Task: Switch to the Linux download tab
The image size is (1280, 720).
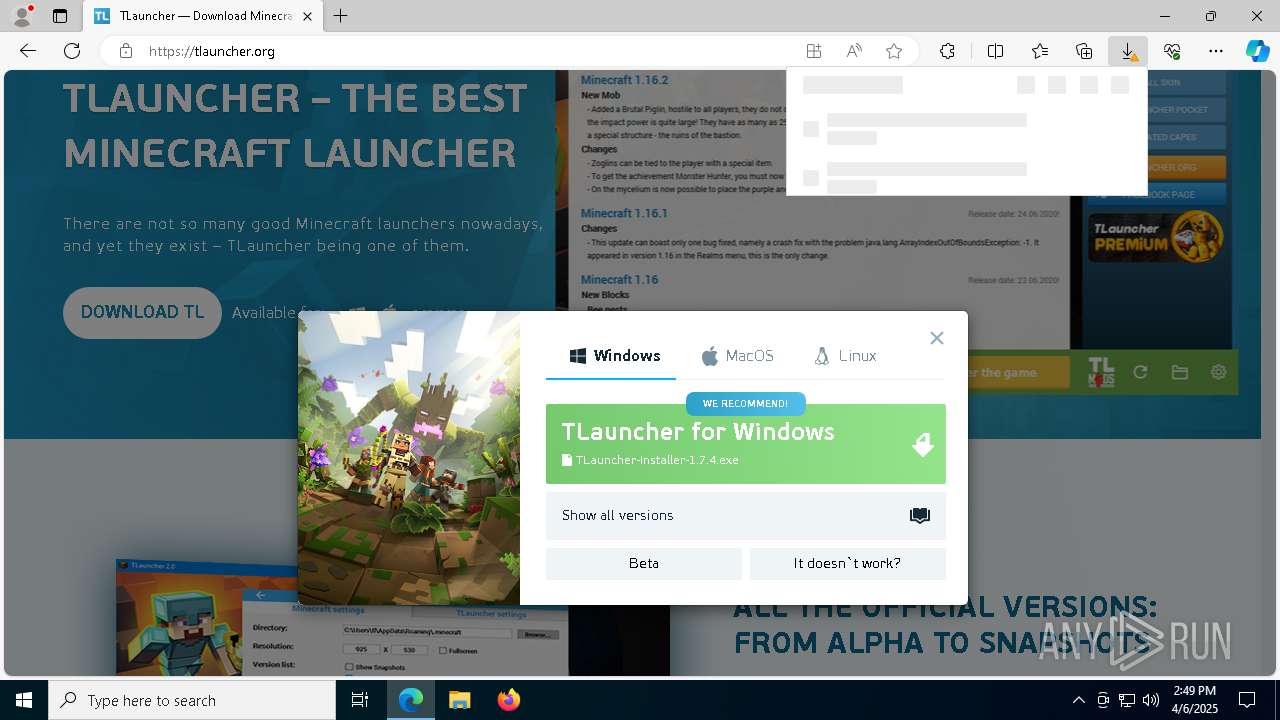Action: click(x=846, y=356)
